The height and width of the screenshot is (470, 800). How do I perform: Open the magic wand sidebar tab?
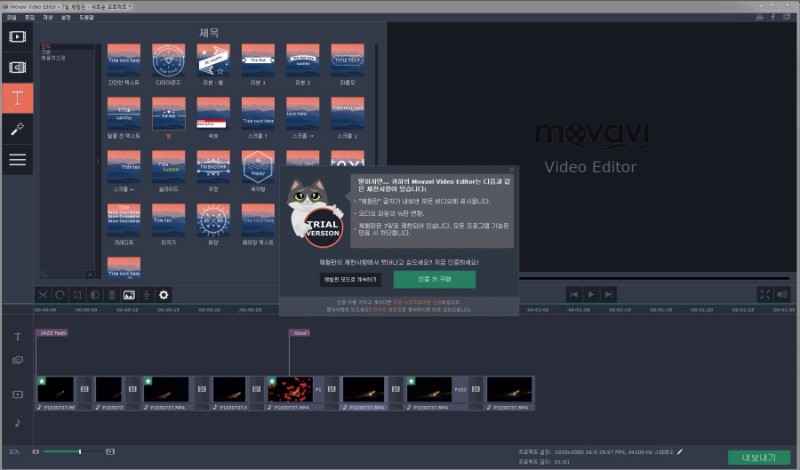[17, 129]
